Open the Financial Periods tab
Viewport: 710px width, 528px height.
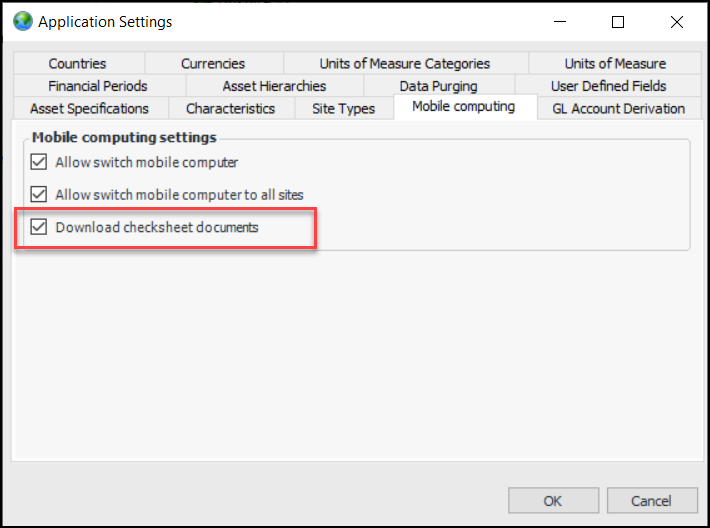pos(98,86)
